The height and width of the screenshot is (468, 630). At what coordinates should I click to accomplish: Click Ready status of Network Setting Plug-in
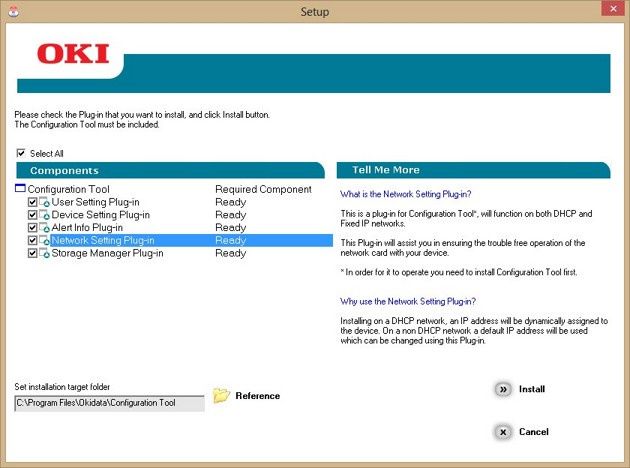point(230,241)
